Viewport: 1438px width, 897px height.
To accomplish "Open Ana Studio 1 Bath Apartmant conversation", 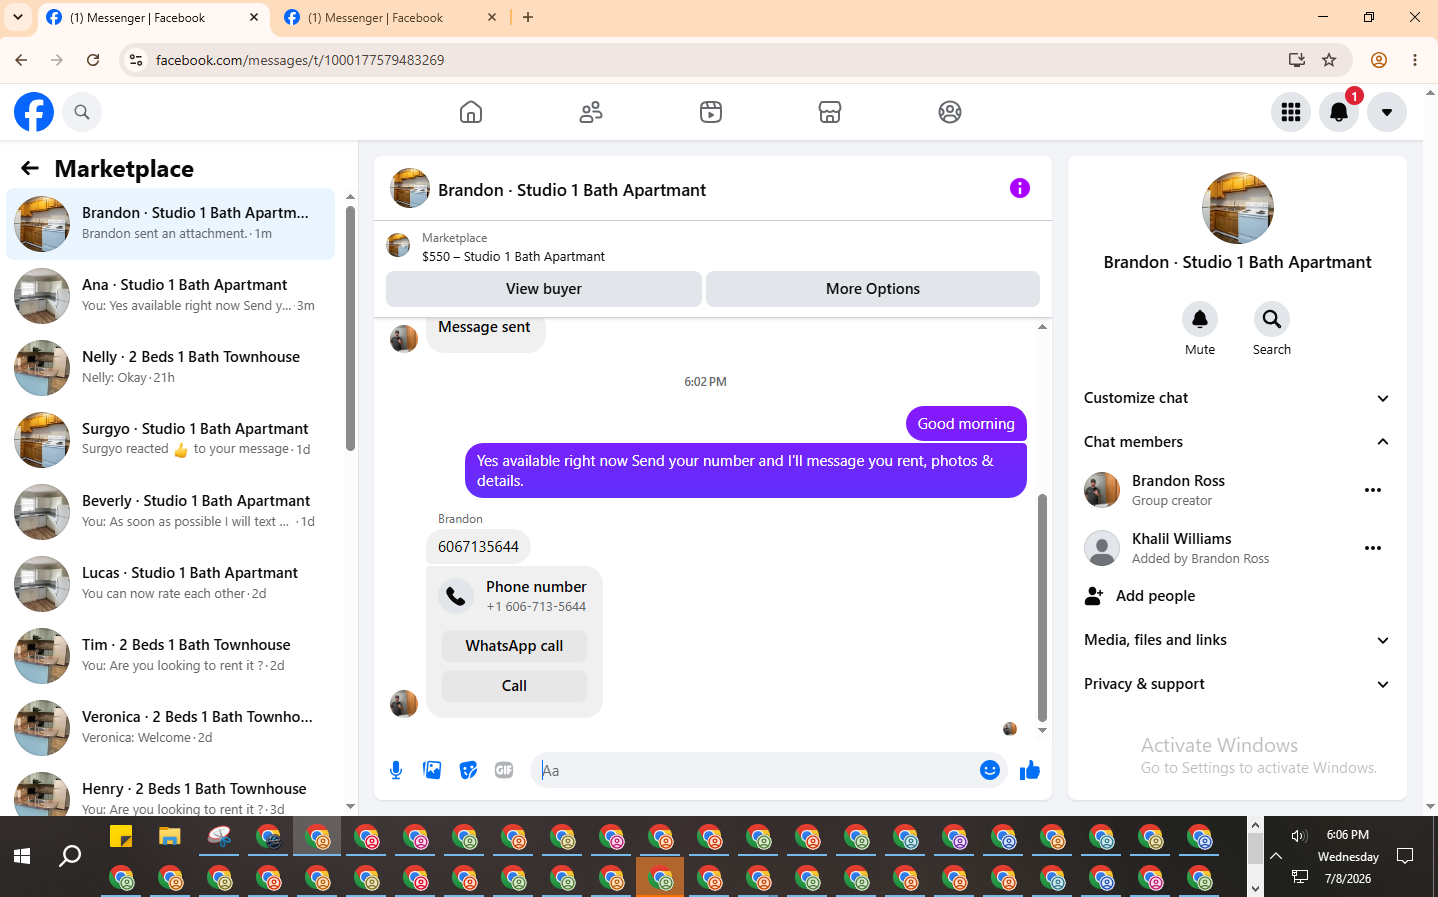I will [x=171, y=296].
